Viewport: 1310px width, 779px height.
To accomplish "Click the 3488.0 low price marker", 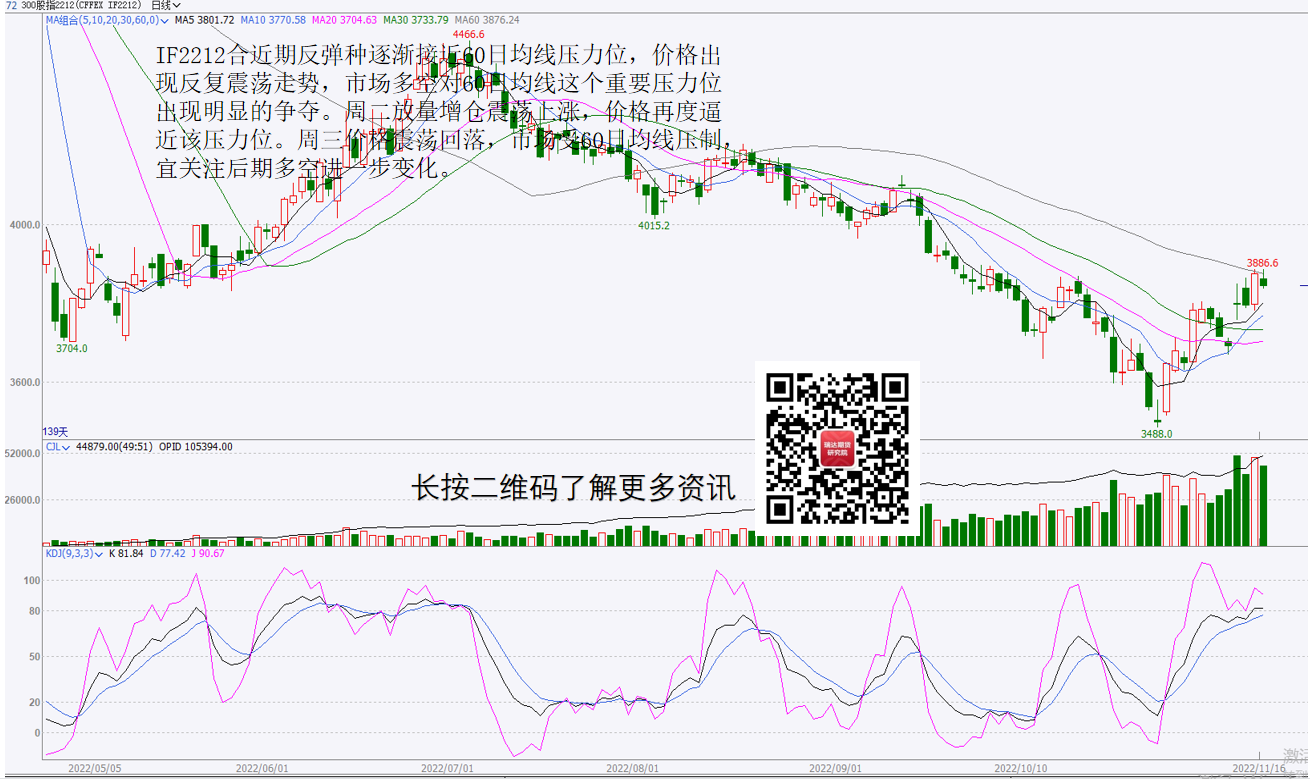I will (1157, 434).
